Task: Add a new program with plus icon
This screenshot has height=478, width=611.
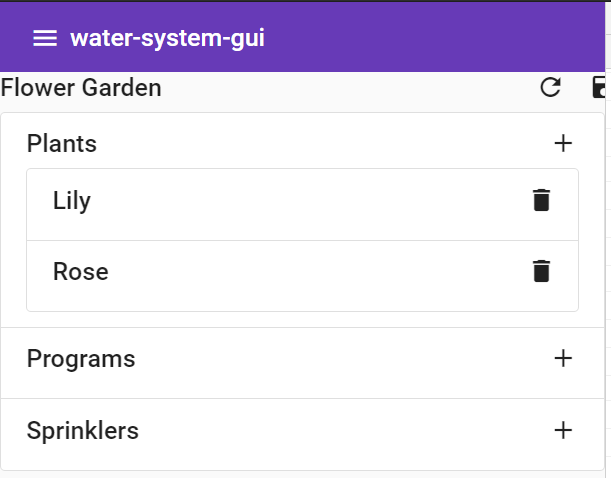Action: (x=563, y=358)
